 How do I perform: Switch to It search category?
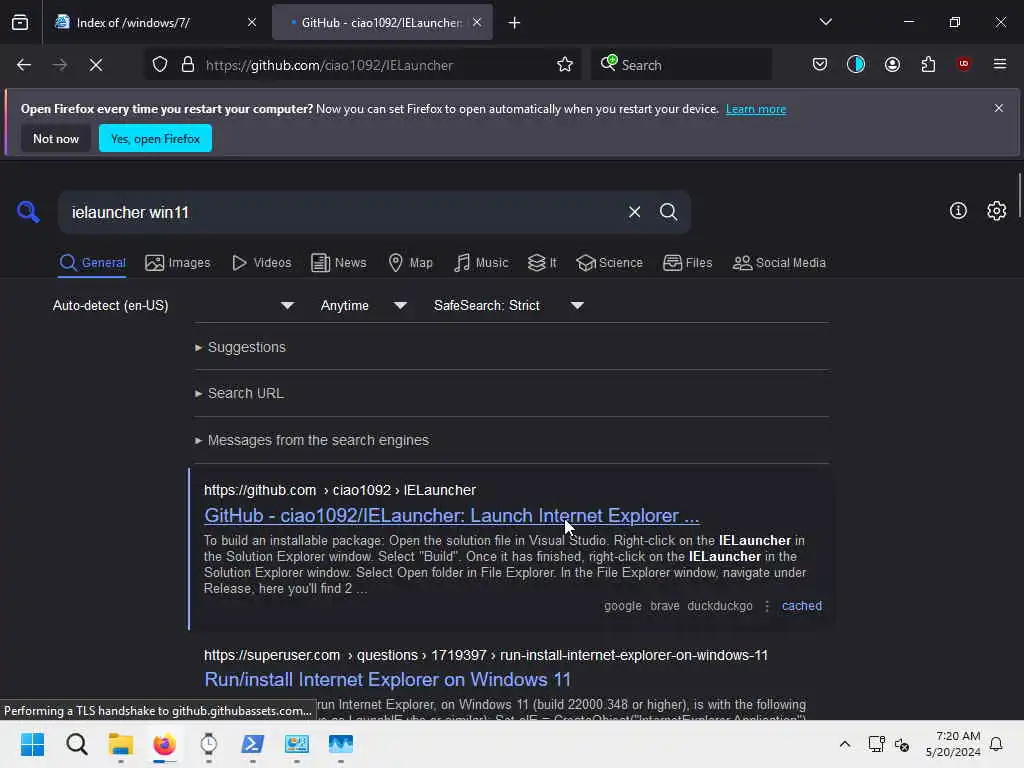[542, 263]
